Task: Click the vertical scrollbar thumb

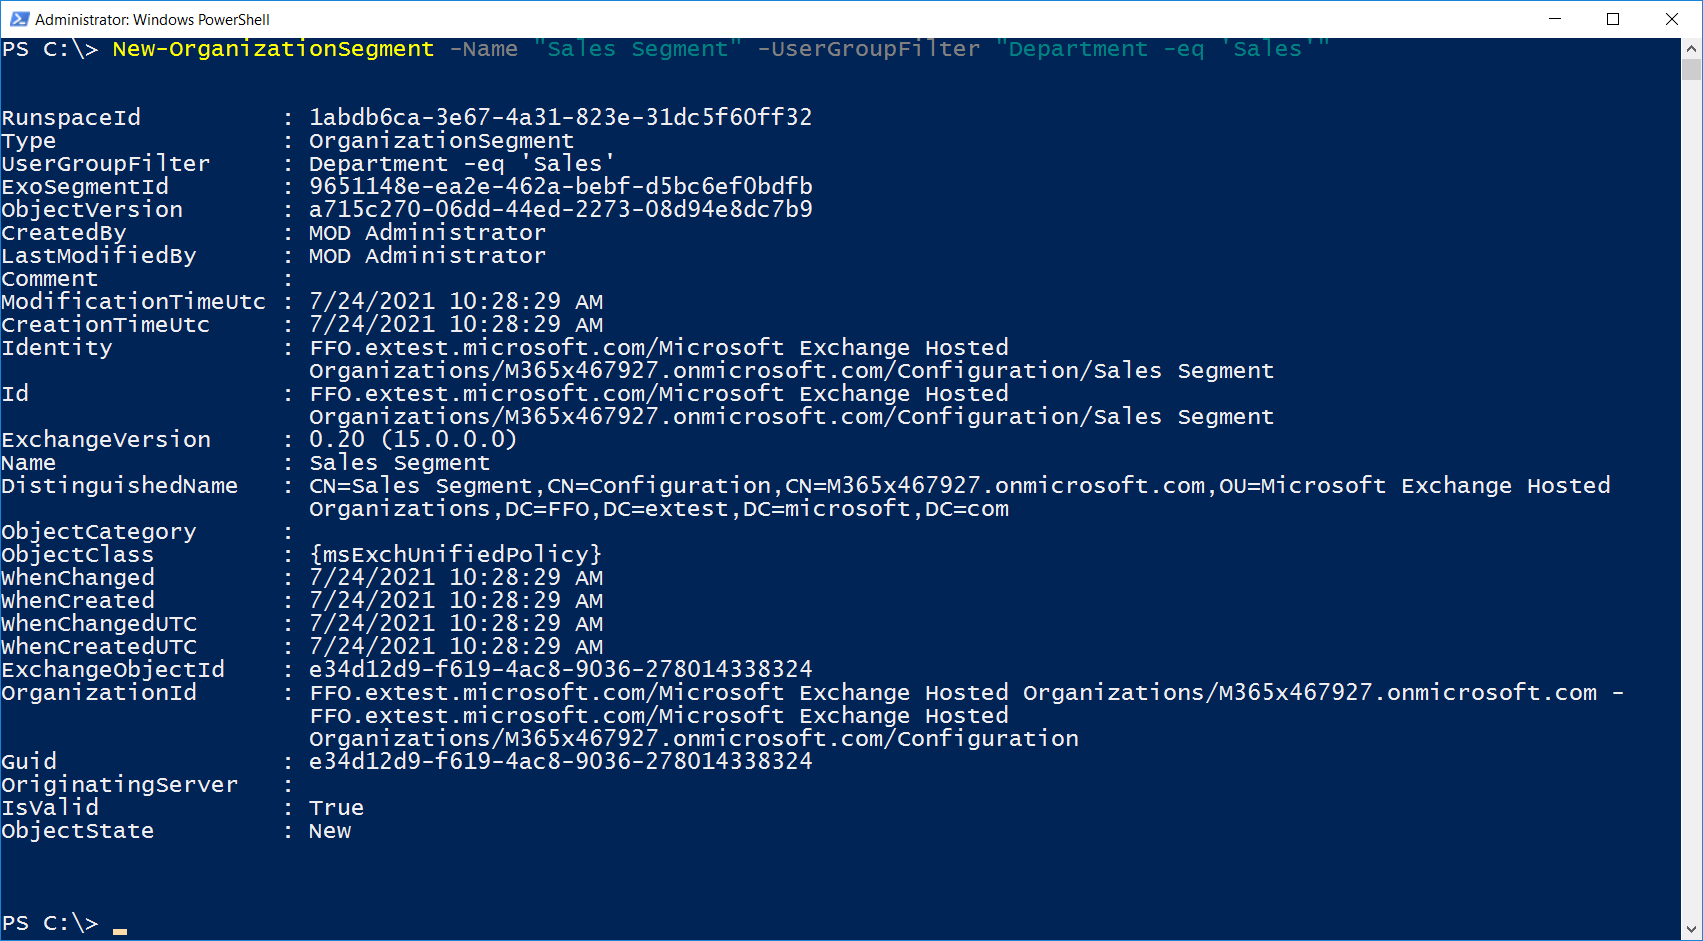Action: coord(1692,69)
